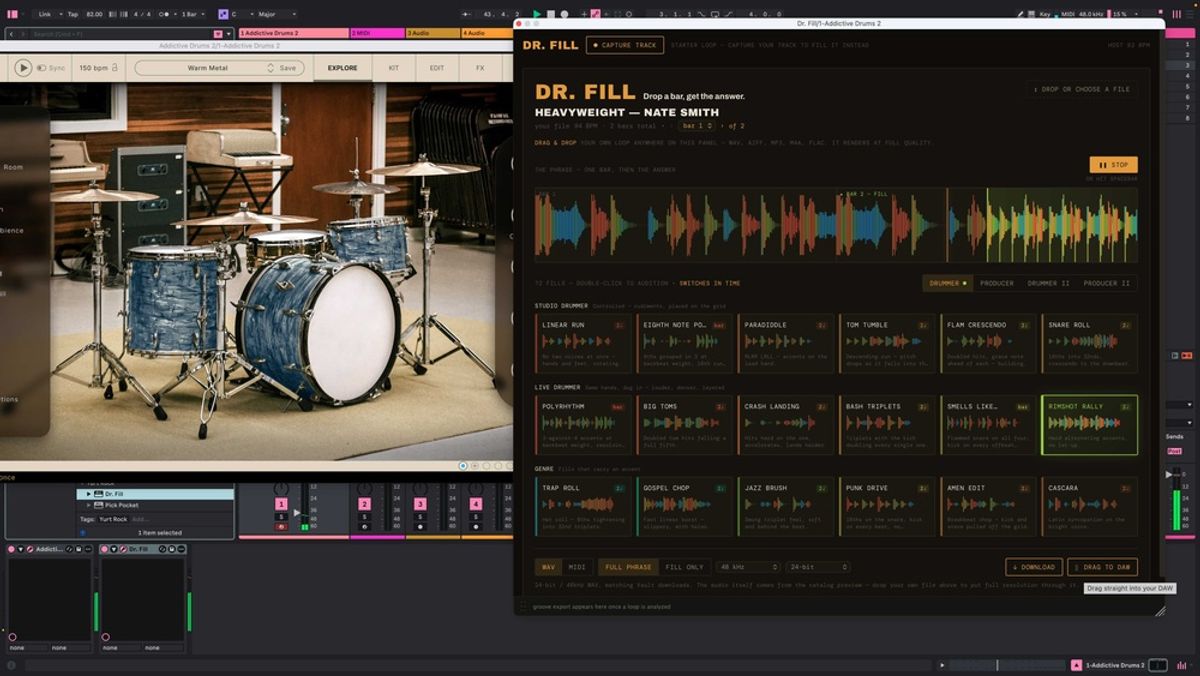
Task: Expand the Dr. Fill browser item
Action: [x=88, y=494]
